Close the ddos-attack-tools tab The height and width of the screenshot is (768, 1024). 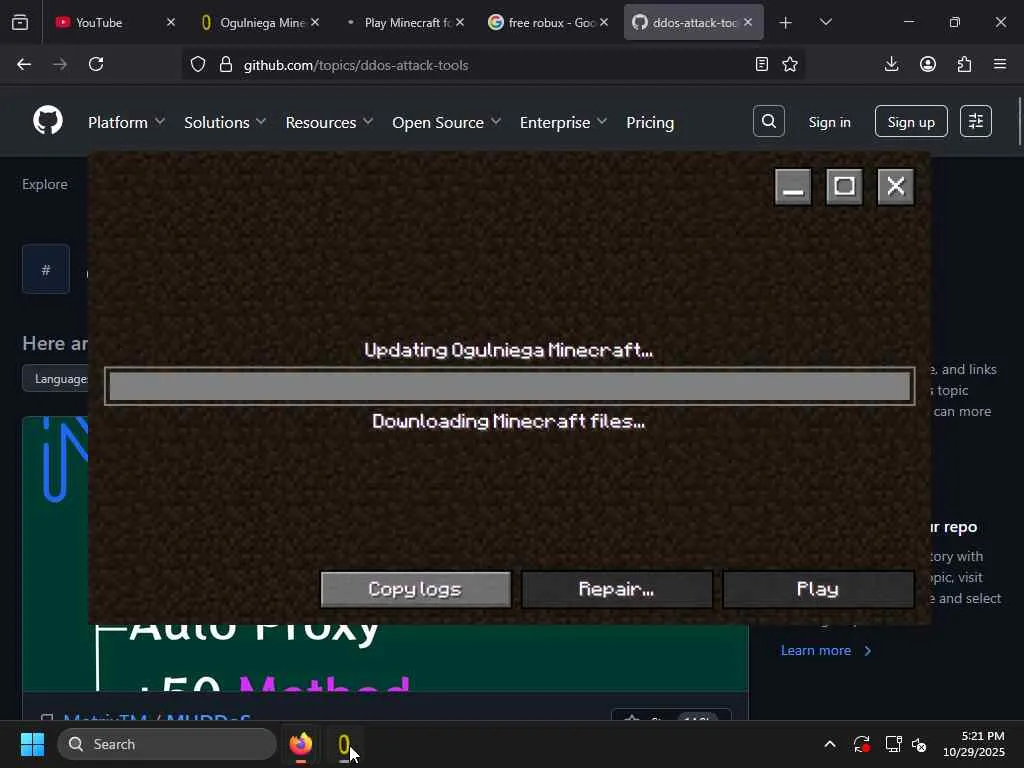748,22
